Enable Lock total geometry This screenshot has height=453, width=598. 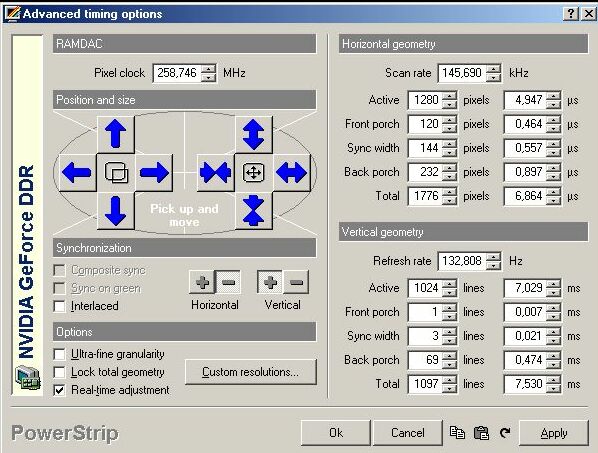(x=59, y=372)
